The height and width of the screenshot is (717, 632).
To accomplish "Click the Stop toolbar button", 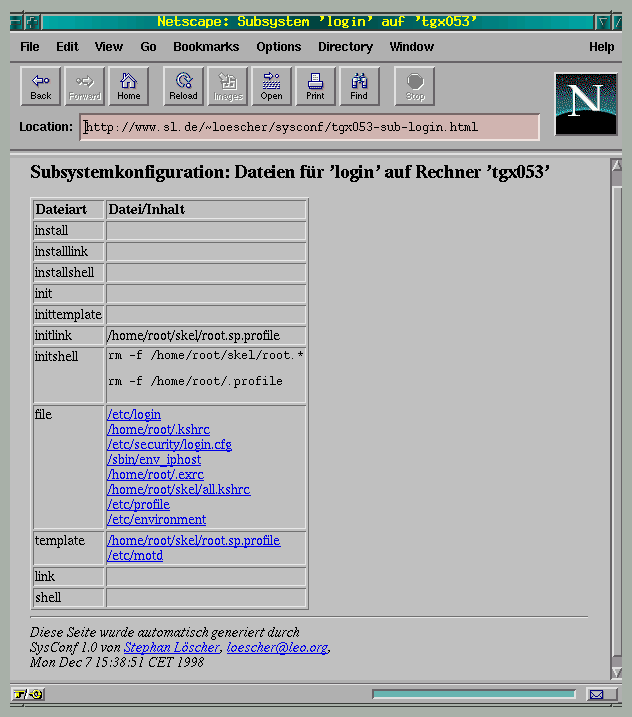I will pos(415,86).
